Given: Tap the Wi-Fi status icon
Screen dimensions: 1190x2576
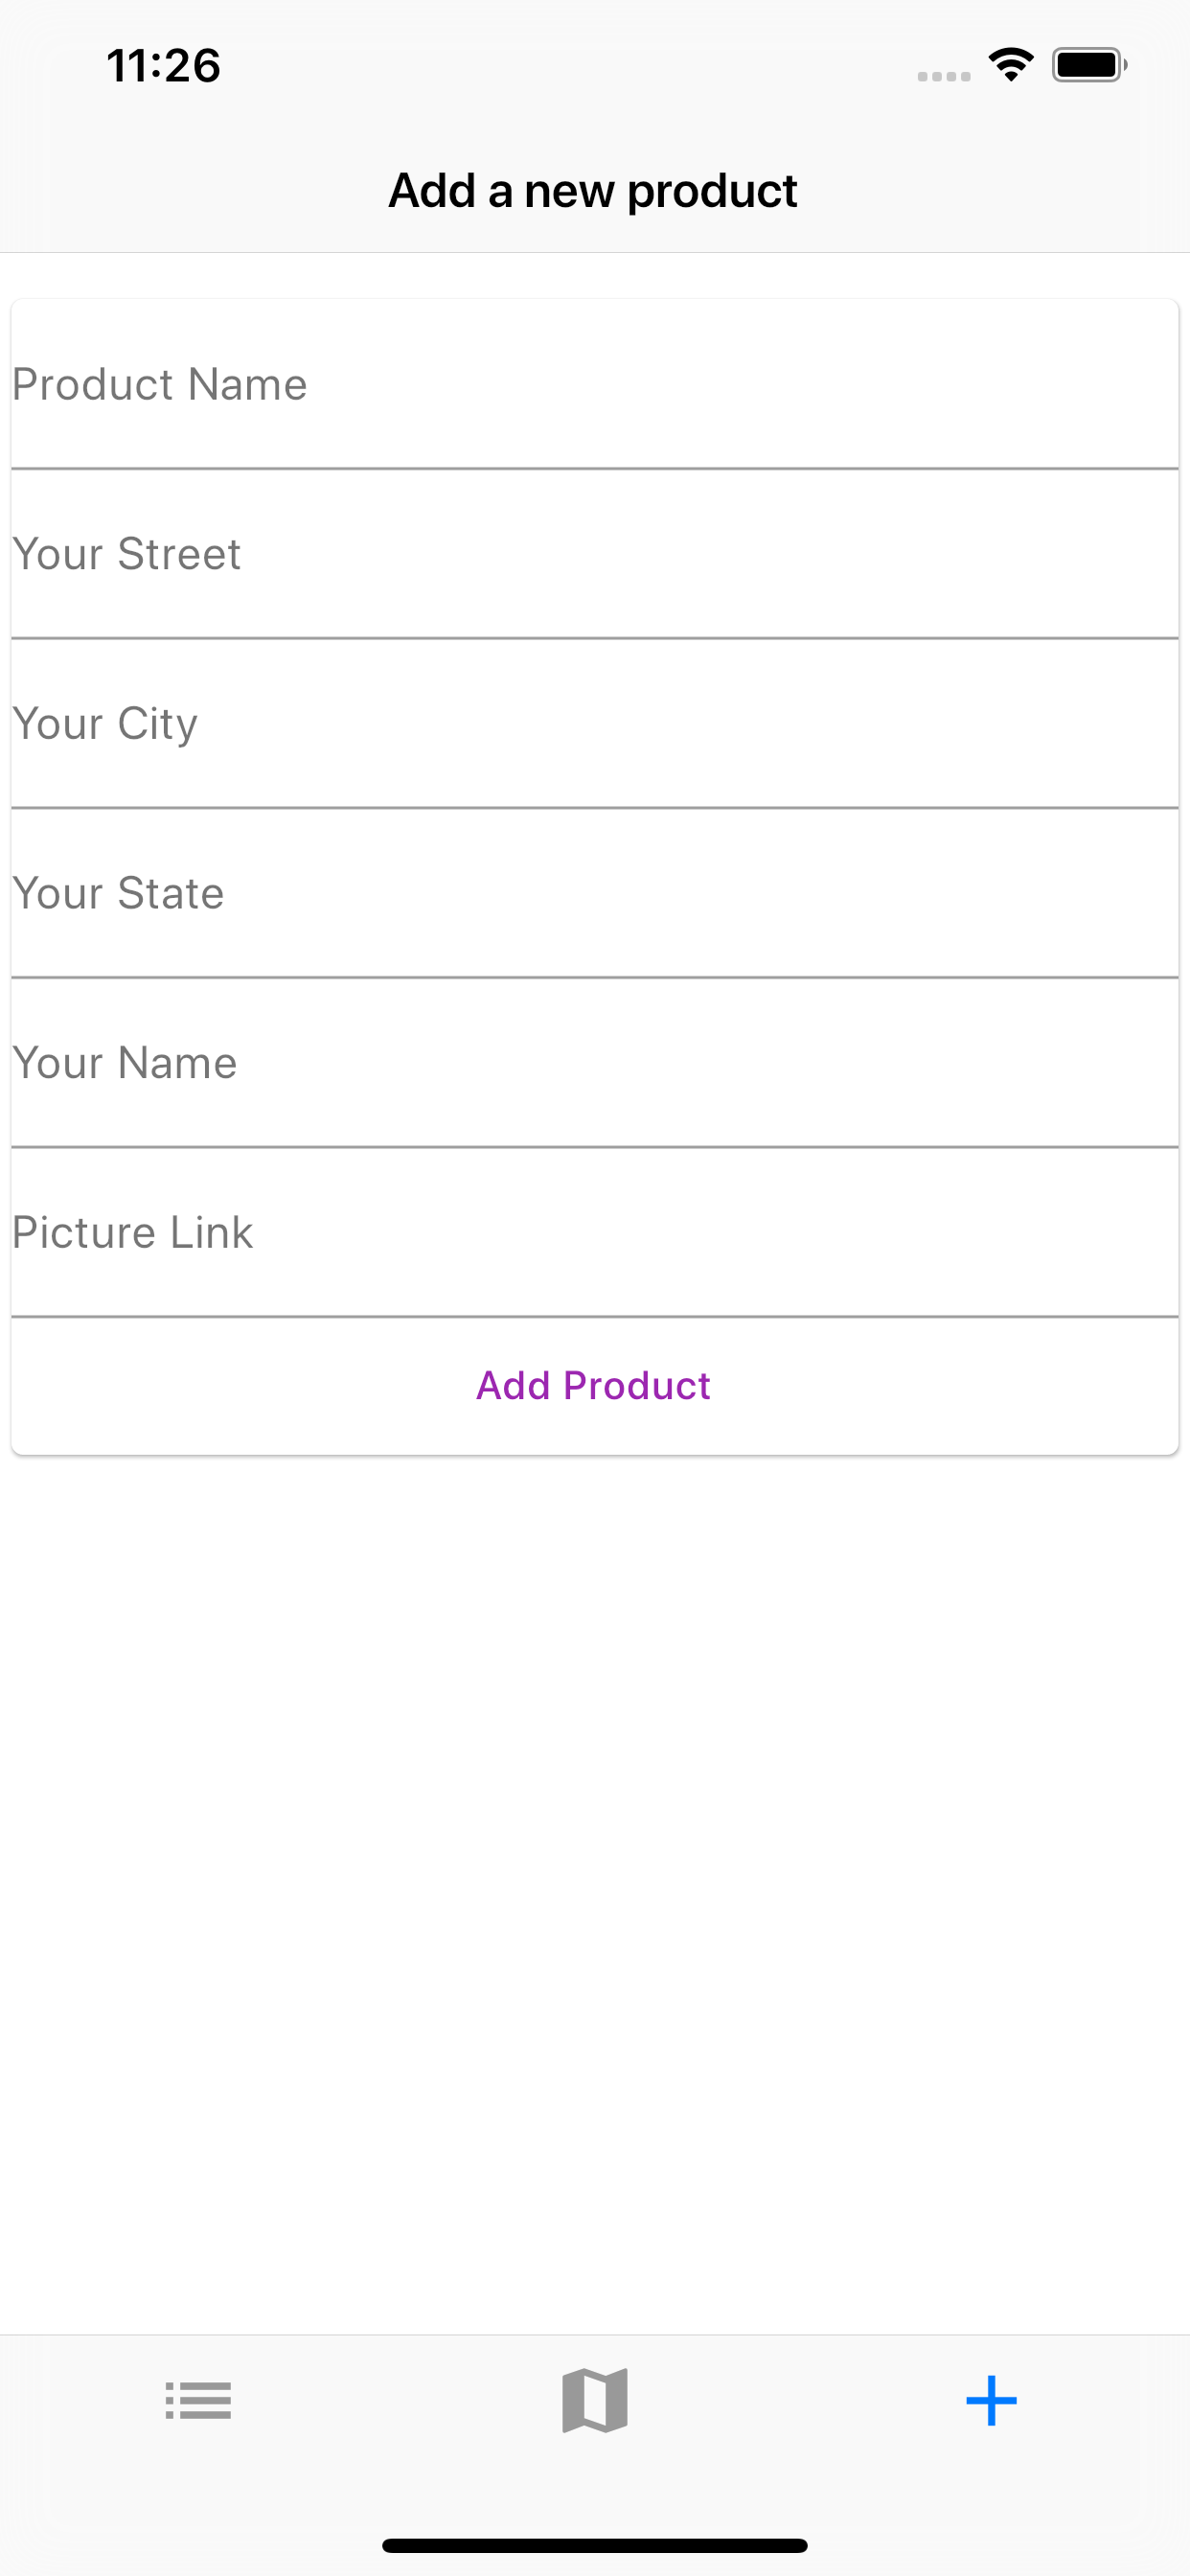Looking at the screenshot, I should click(1011, 65).
